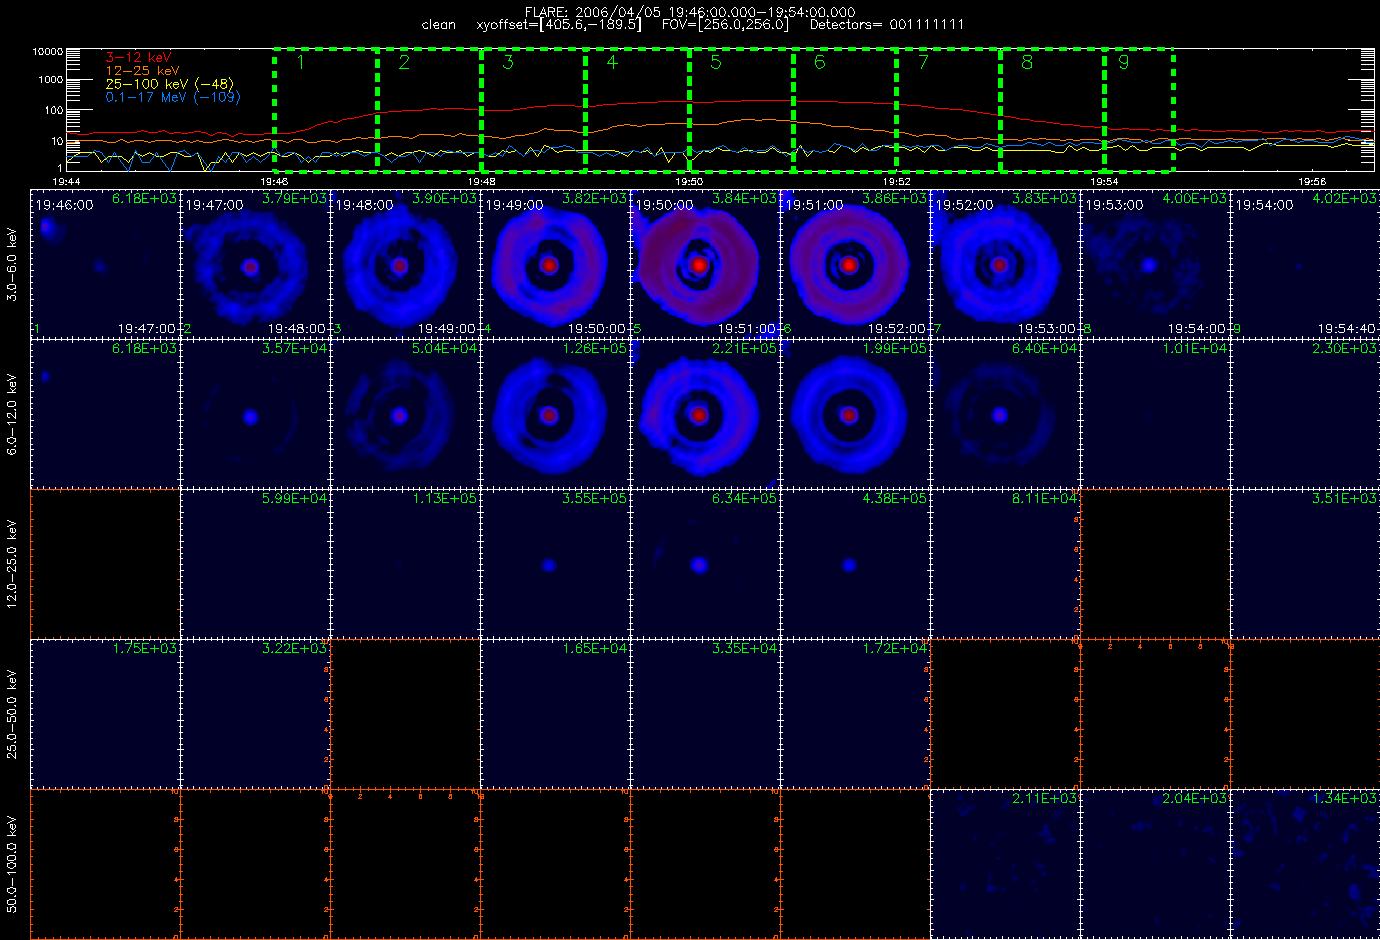The height and width of the screenshot is (940, 1380).
Task: Click the 19:46:00 start time label
Action: point(65,205)
